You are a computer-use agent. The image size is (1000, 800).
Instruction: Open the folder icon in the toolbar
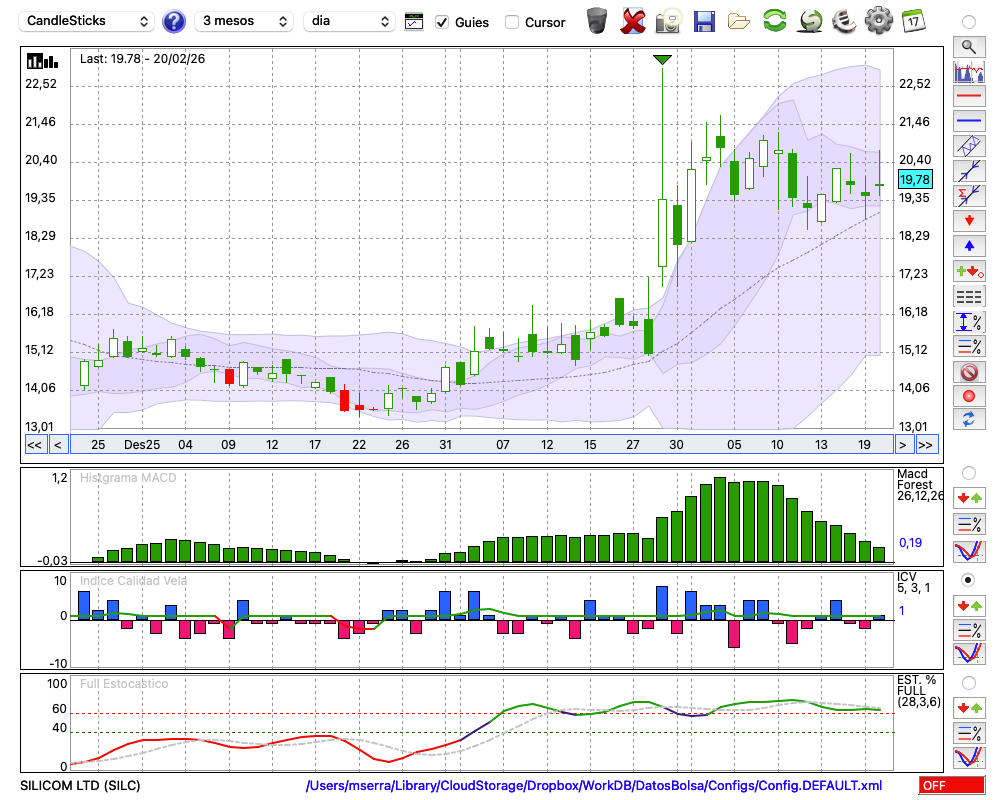pyautogui.click(x=739, y=20)
